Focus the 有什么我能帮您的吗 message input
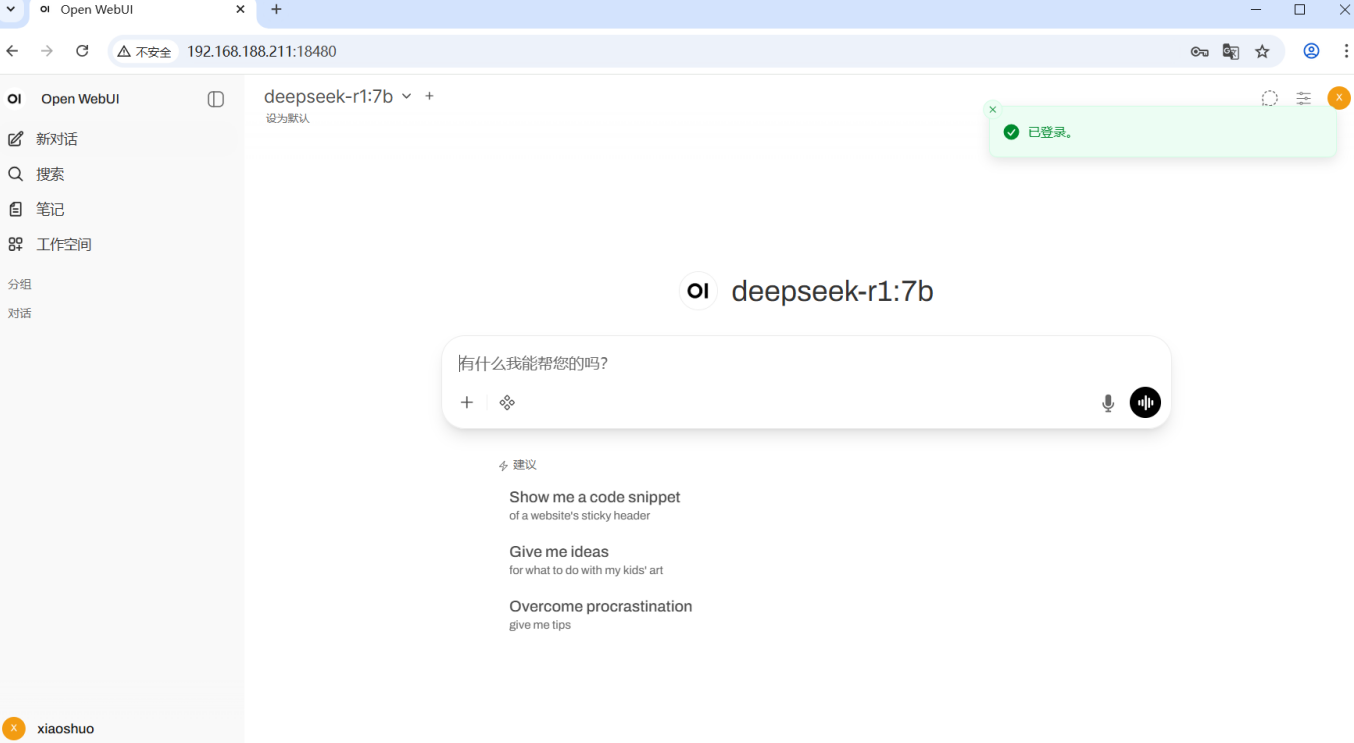The image size is (1354, 743). coord(806,363)
